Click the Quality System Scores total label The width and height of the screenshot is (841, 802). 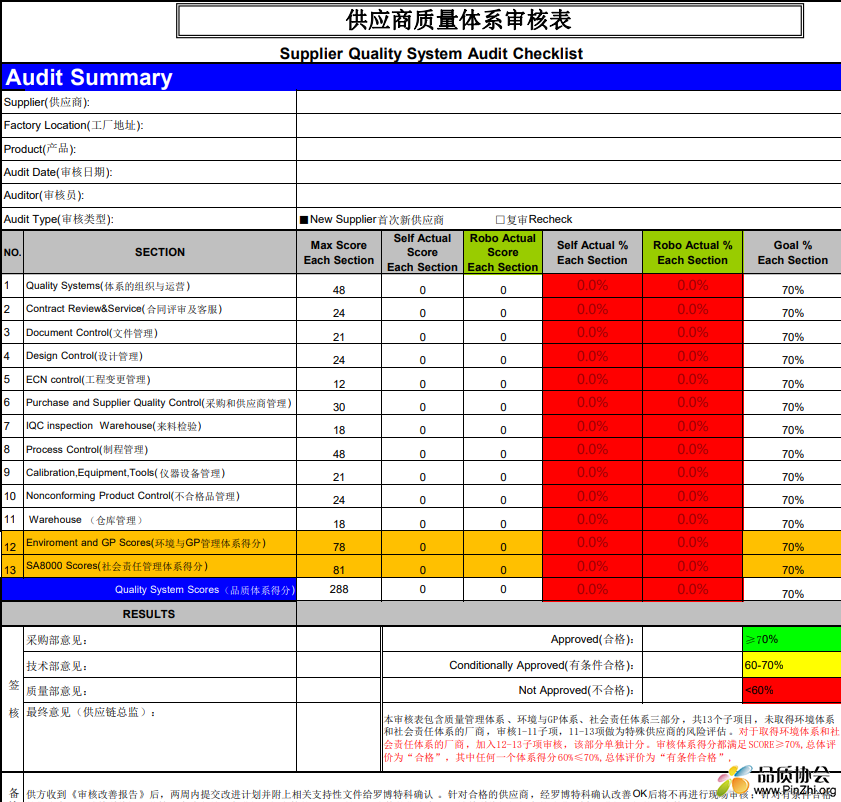coord(205,590)
